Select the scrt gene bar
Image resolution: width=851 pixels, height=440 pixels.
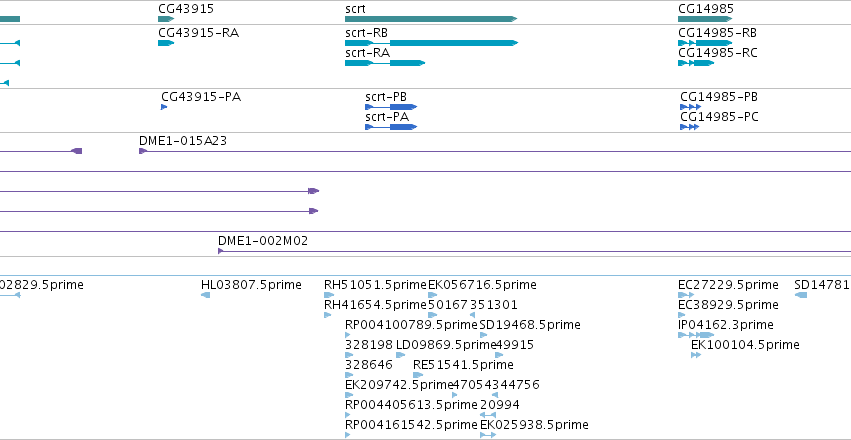(x=431, y=19)
